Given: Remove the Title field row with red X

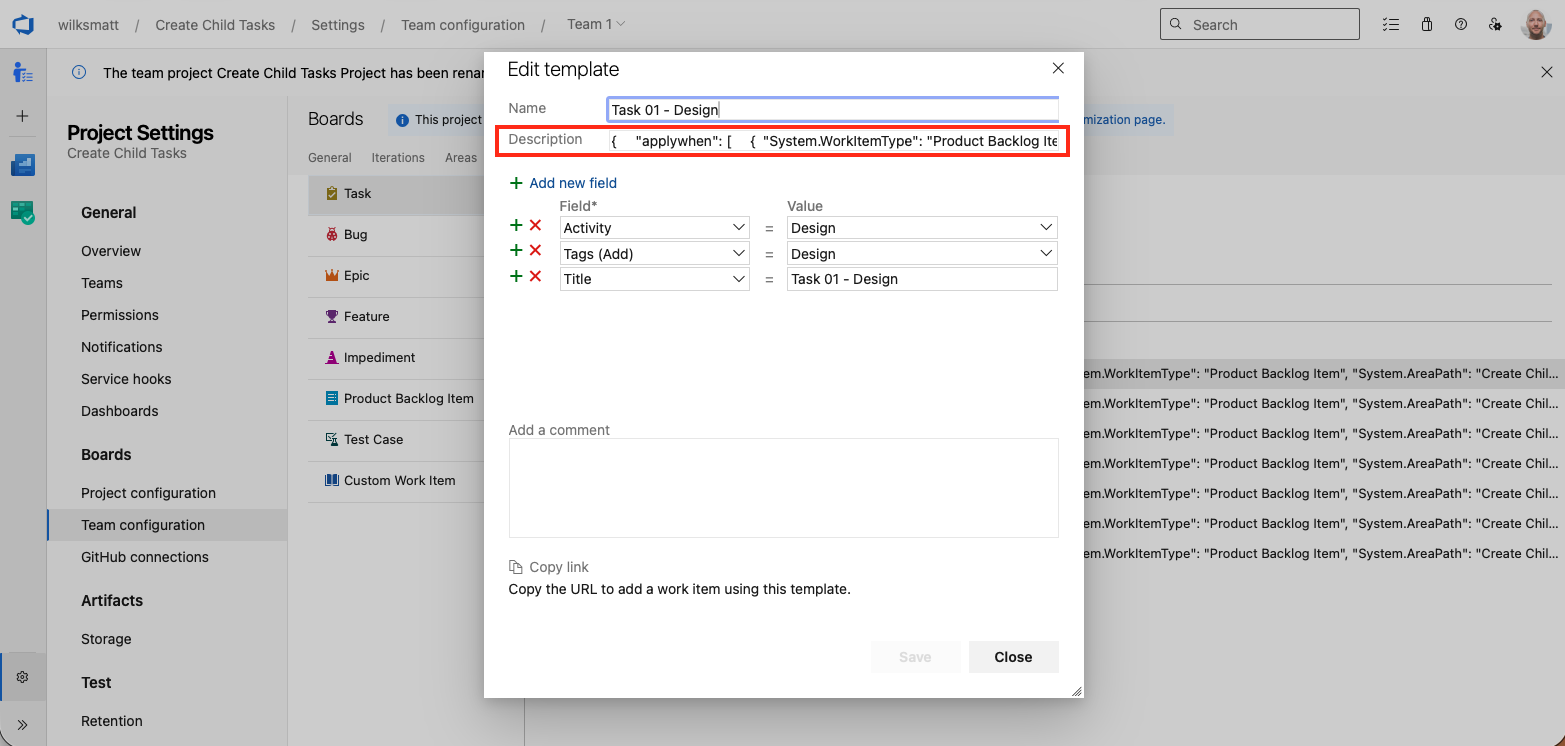Looking at the screenshot, I should 536,276.
